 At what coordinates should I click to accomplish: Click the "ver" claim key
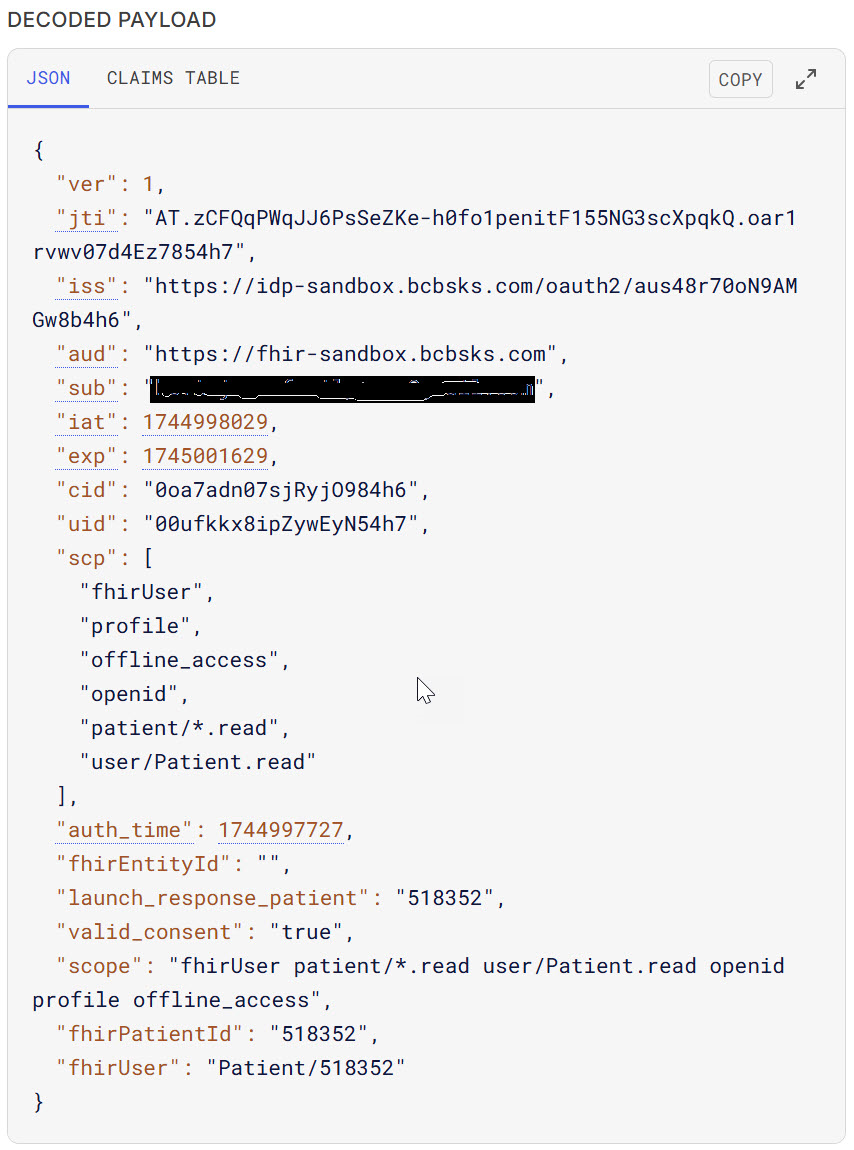pyautogui.click(x=87, y=184)
